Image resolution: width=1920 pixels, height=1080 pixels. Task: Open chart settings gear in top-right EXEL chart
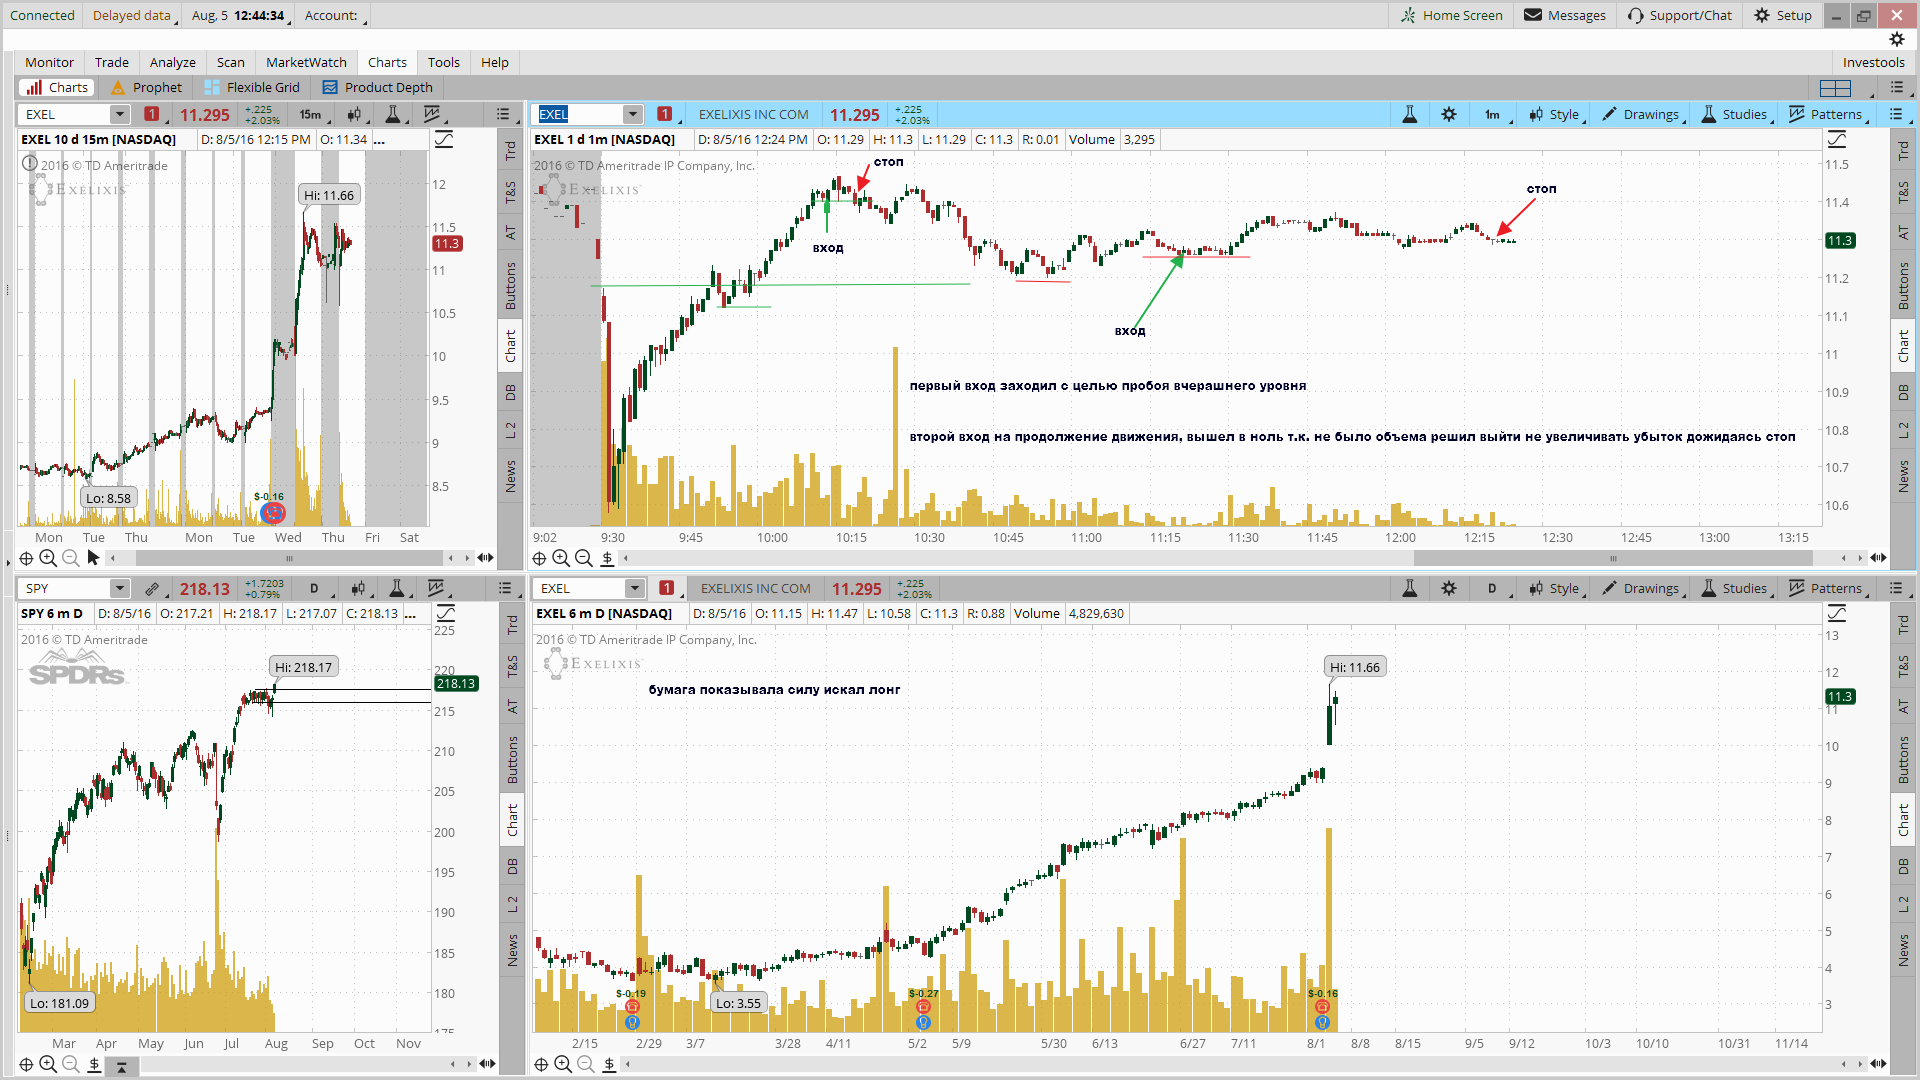pos(1449,115)
